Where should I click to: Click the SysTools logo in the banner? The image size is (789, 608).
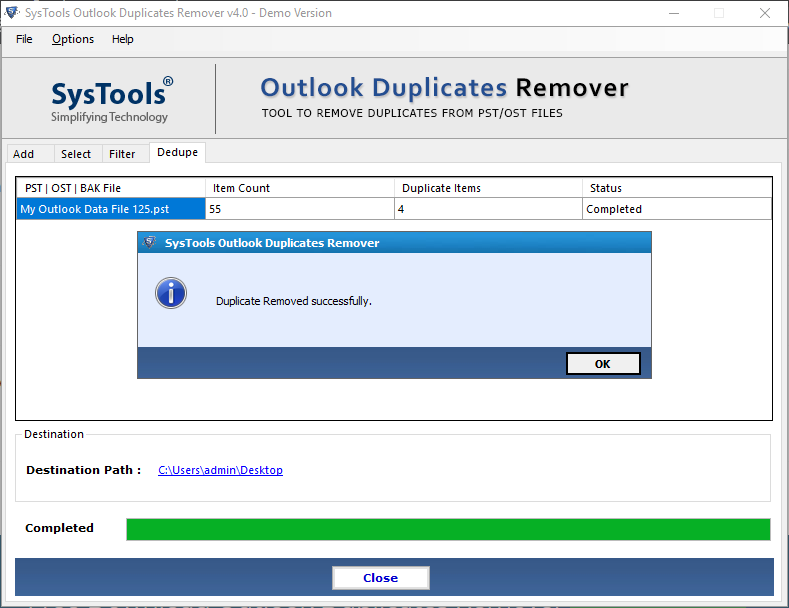tap(112, 100)
